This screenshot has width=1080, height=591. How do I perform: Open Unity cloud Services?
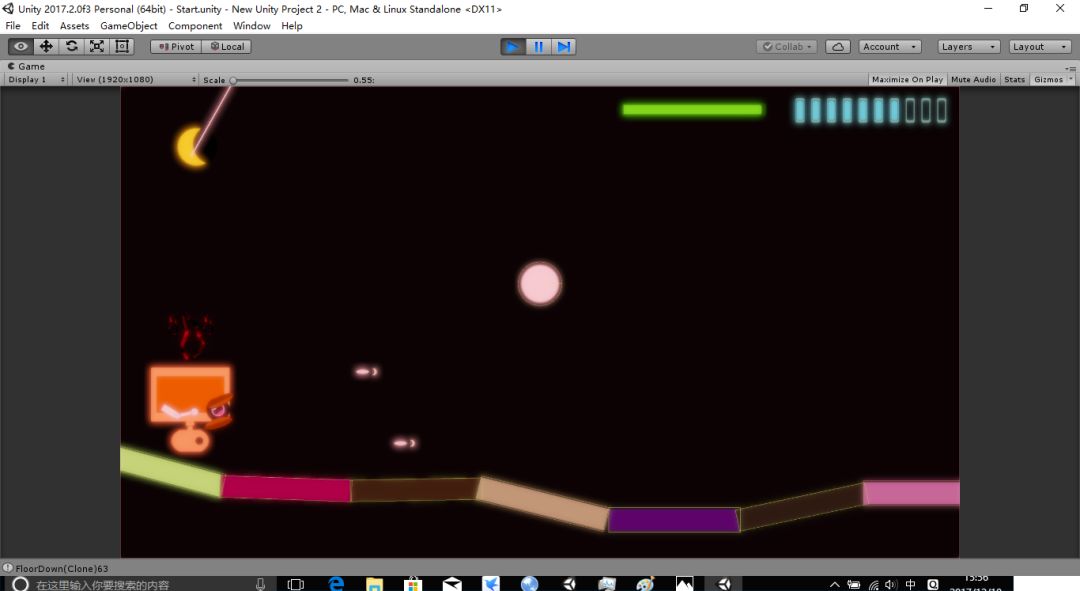[838, 47]
